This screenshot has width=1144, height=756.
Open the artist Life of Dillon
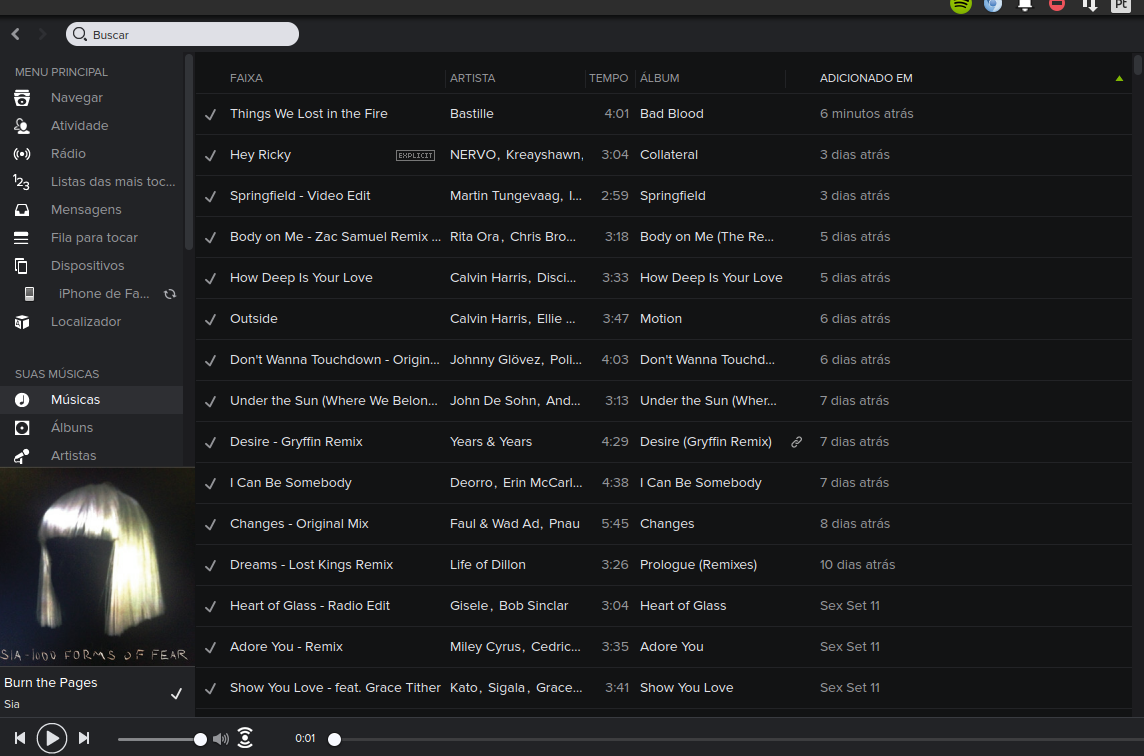(487, 565)
